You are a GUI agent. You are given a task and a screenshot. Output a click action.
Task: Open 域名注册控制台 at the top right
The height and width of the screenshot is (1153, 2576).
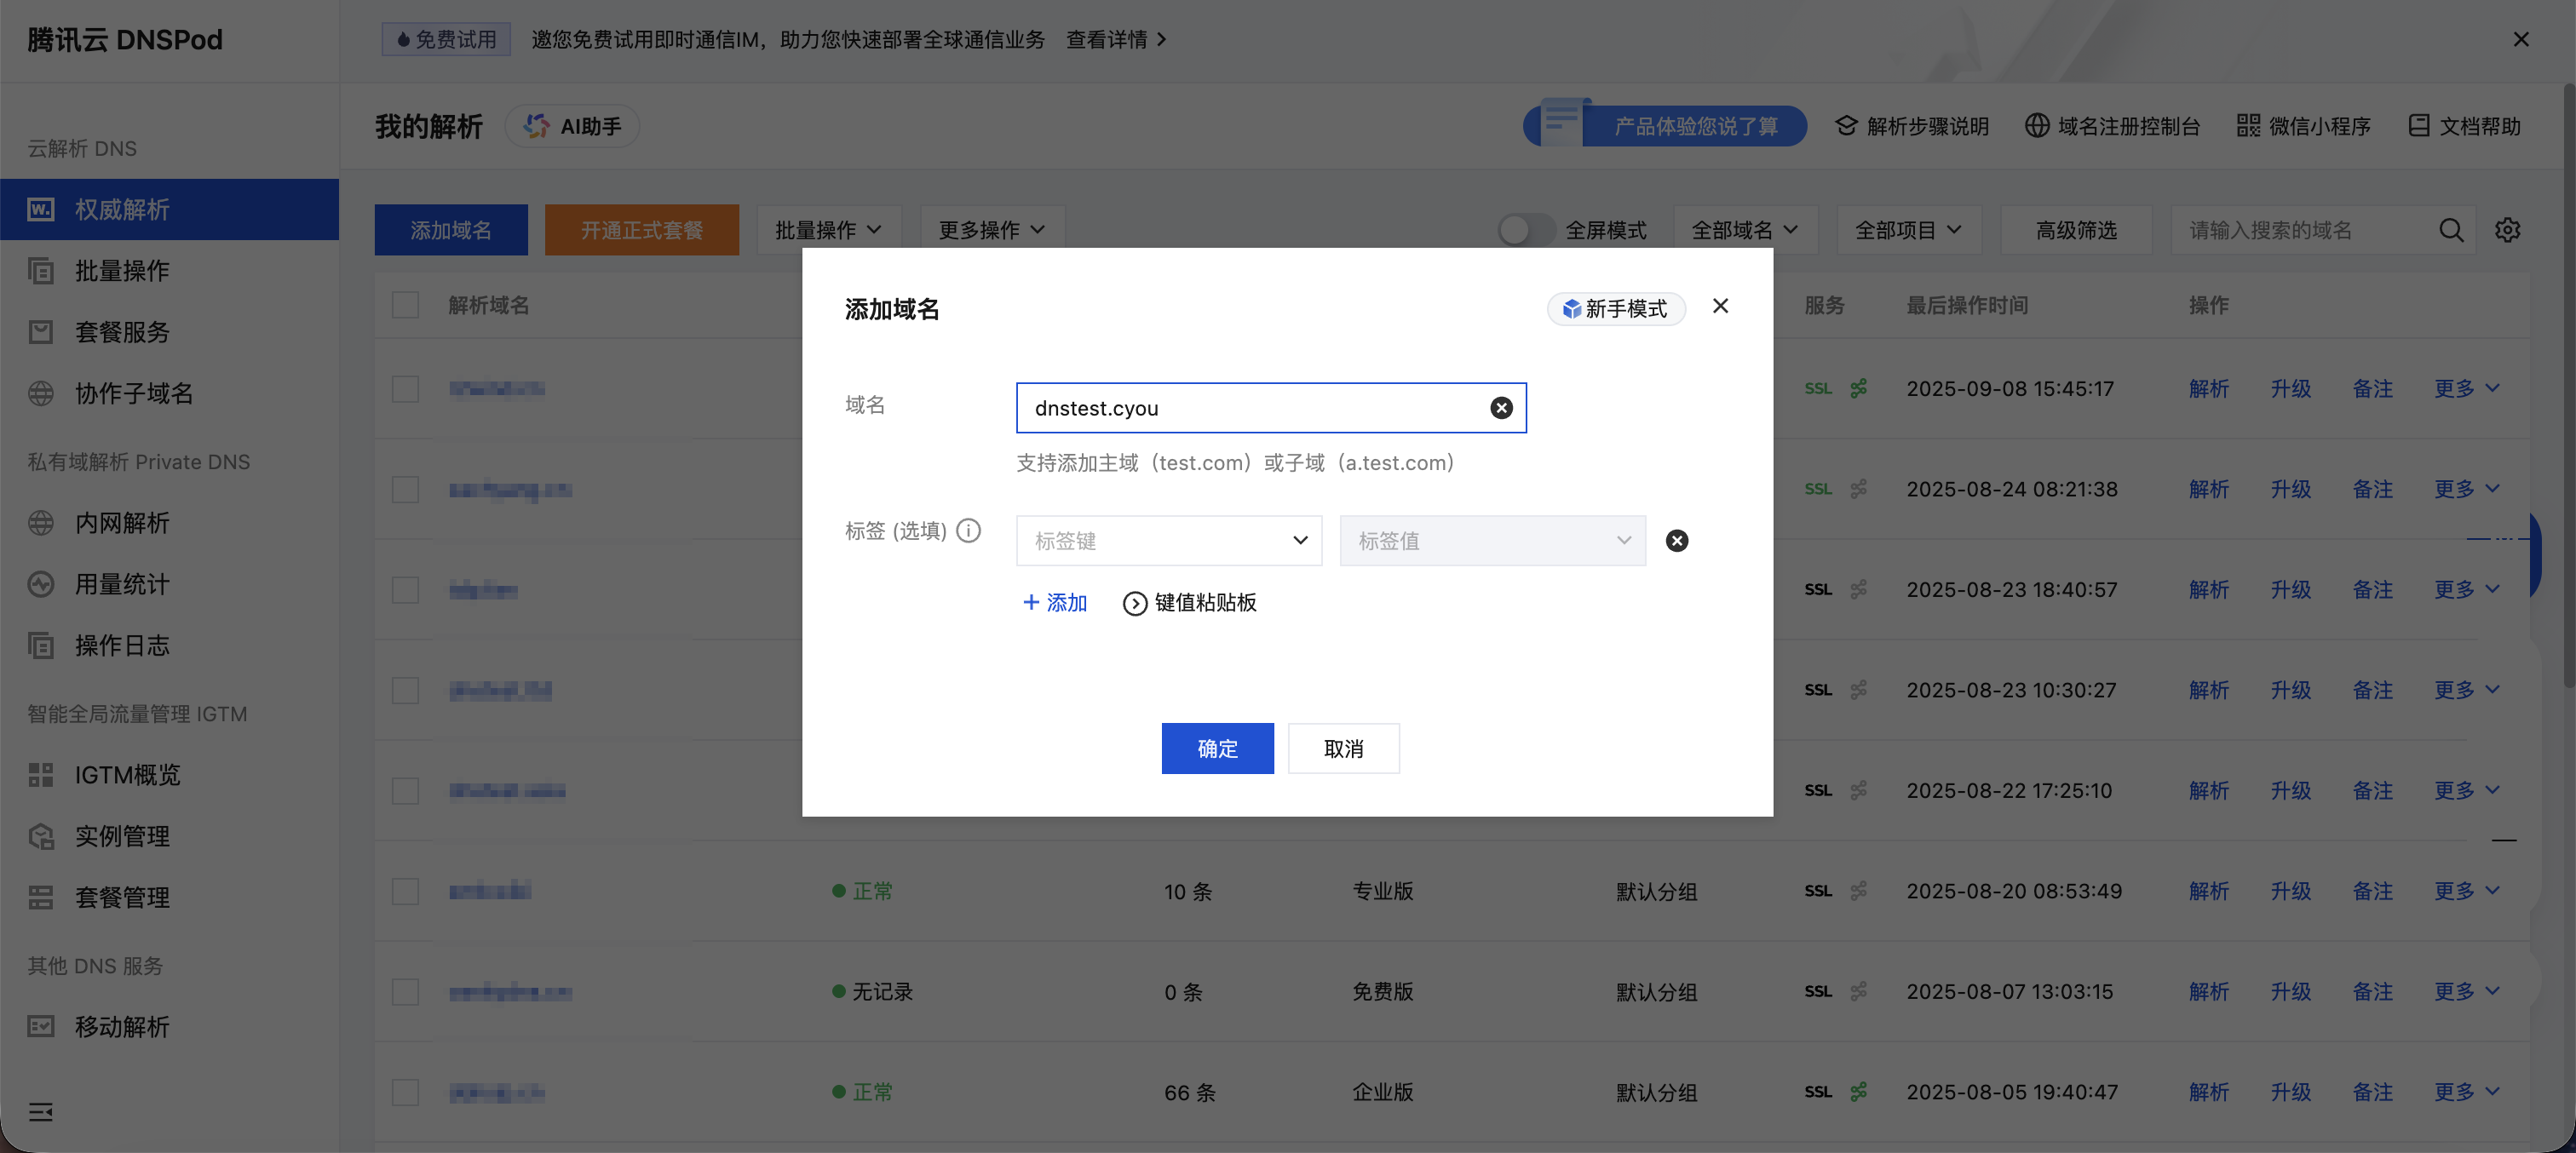(2126, 126)
